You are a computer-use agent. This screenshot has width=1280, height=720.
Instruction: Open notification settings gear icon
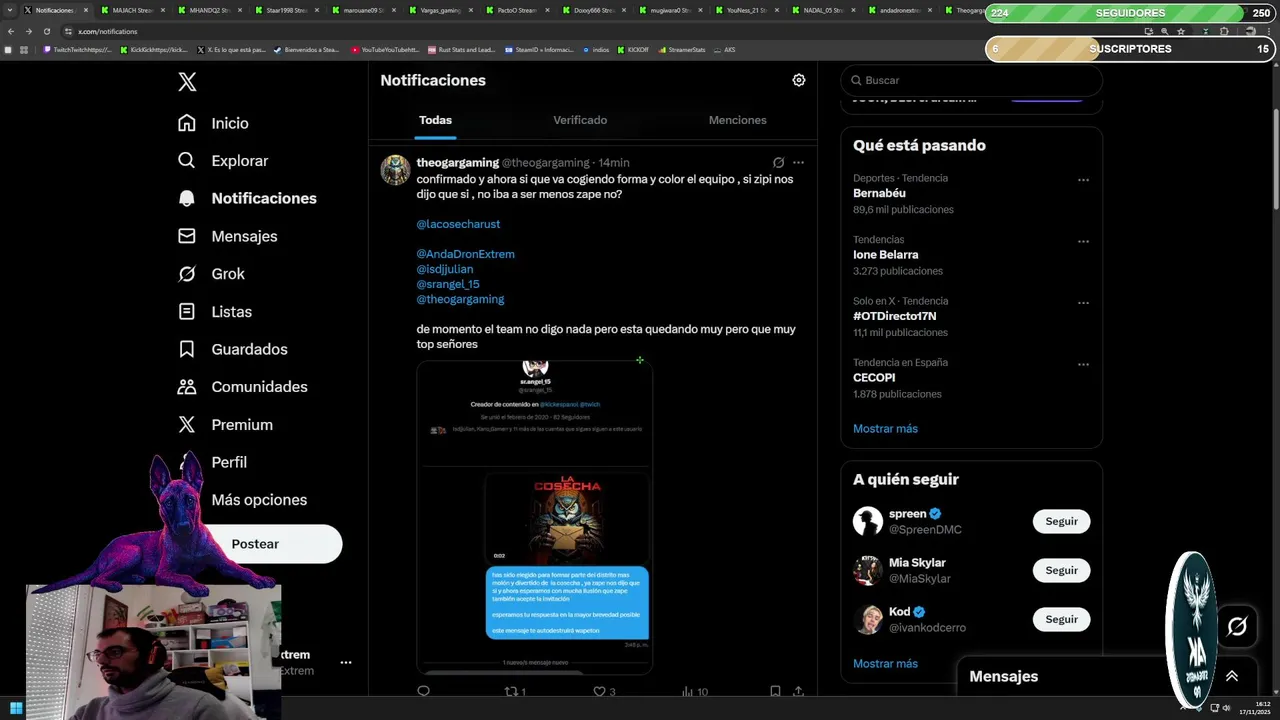pos(799,80)
